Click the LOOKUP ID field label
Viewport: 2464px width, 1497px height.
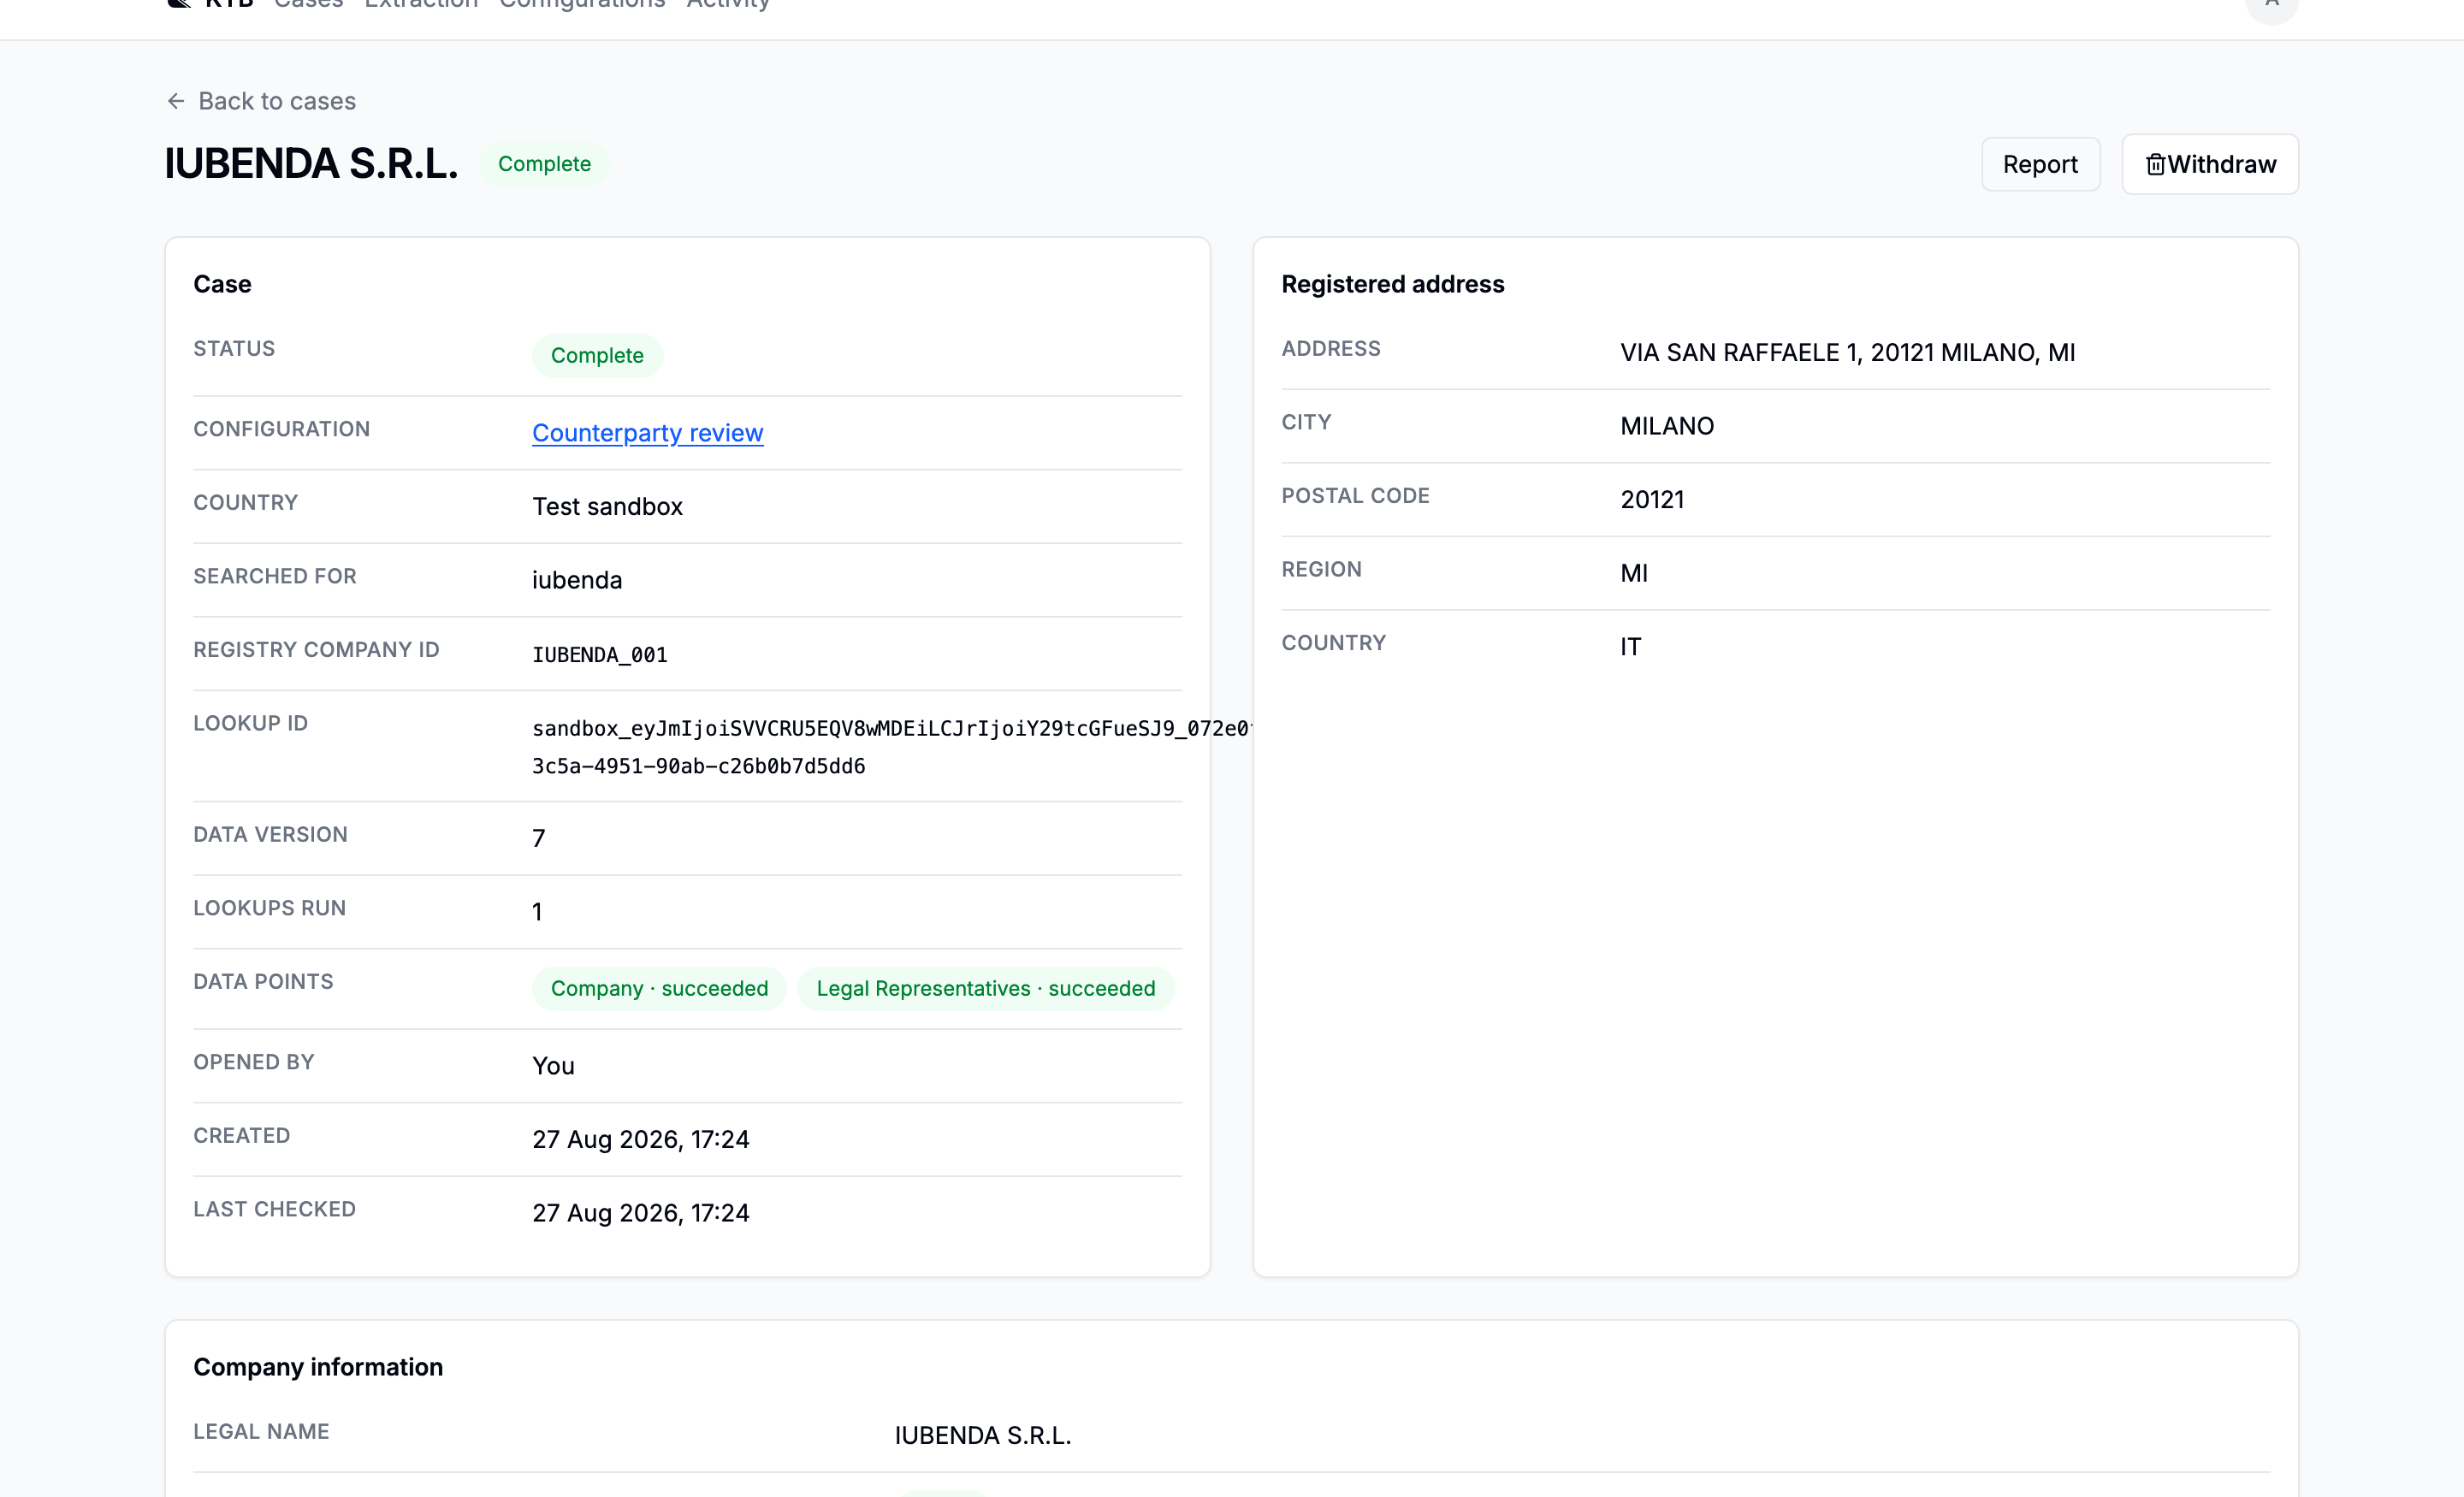pyautogui.click(x=251, y=723)
